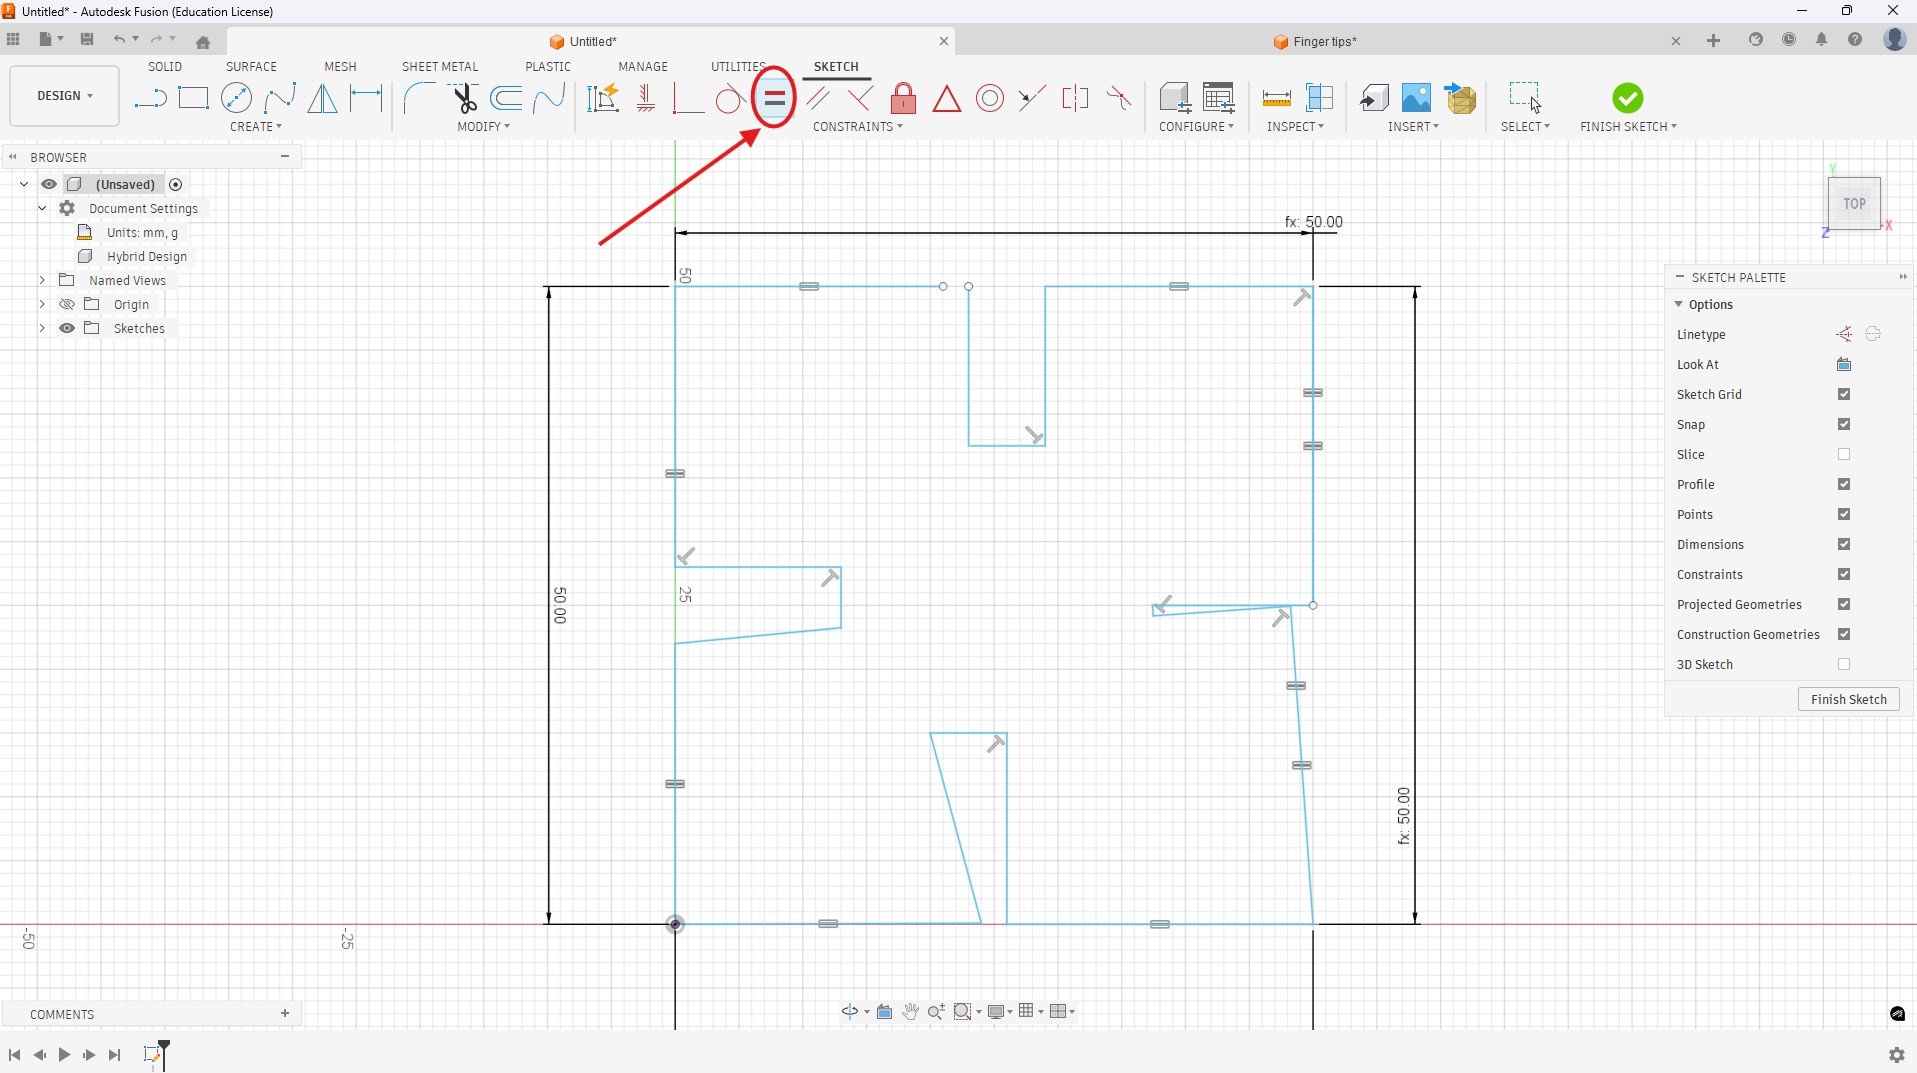The image size is (1917, 1073).
Task: Apply the Symmetry constraint
Action: 1075,98
